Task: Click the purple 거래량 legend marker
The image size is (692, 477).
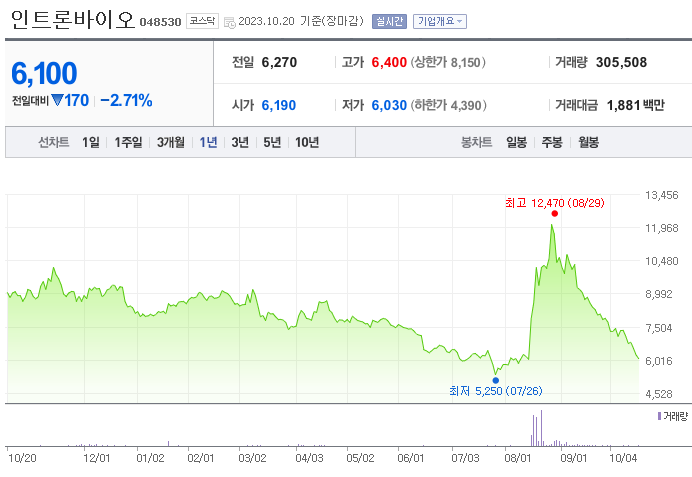Action: (x=659, y=416)
